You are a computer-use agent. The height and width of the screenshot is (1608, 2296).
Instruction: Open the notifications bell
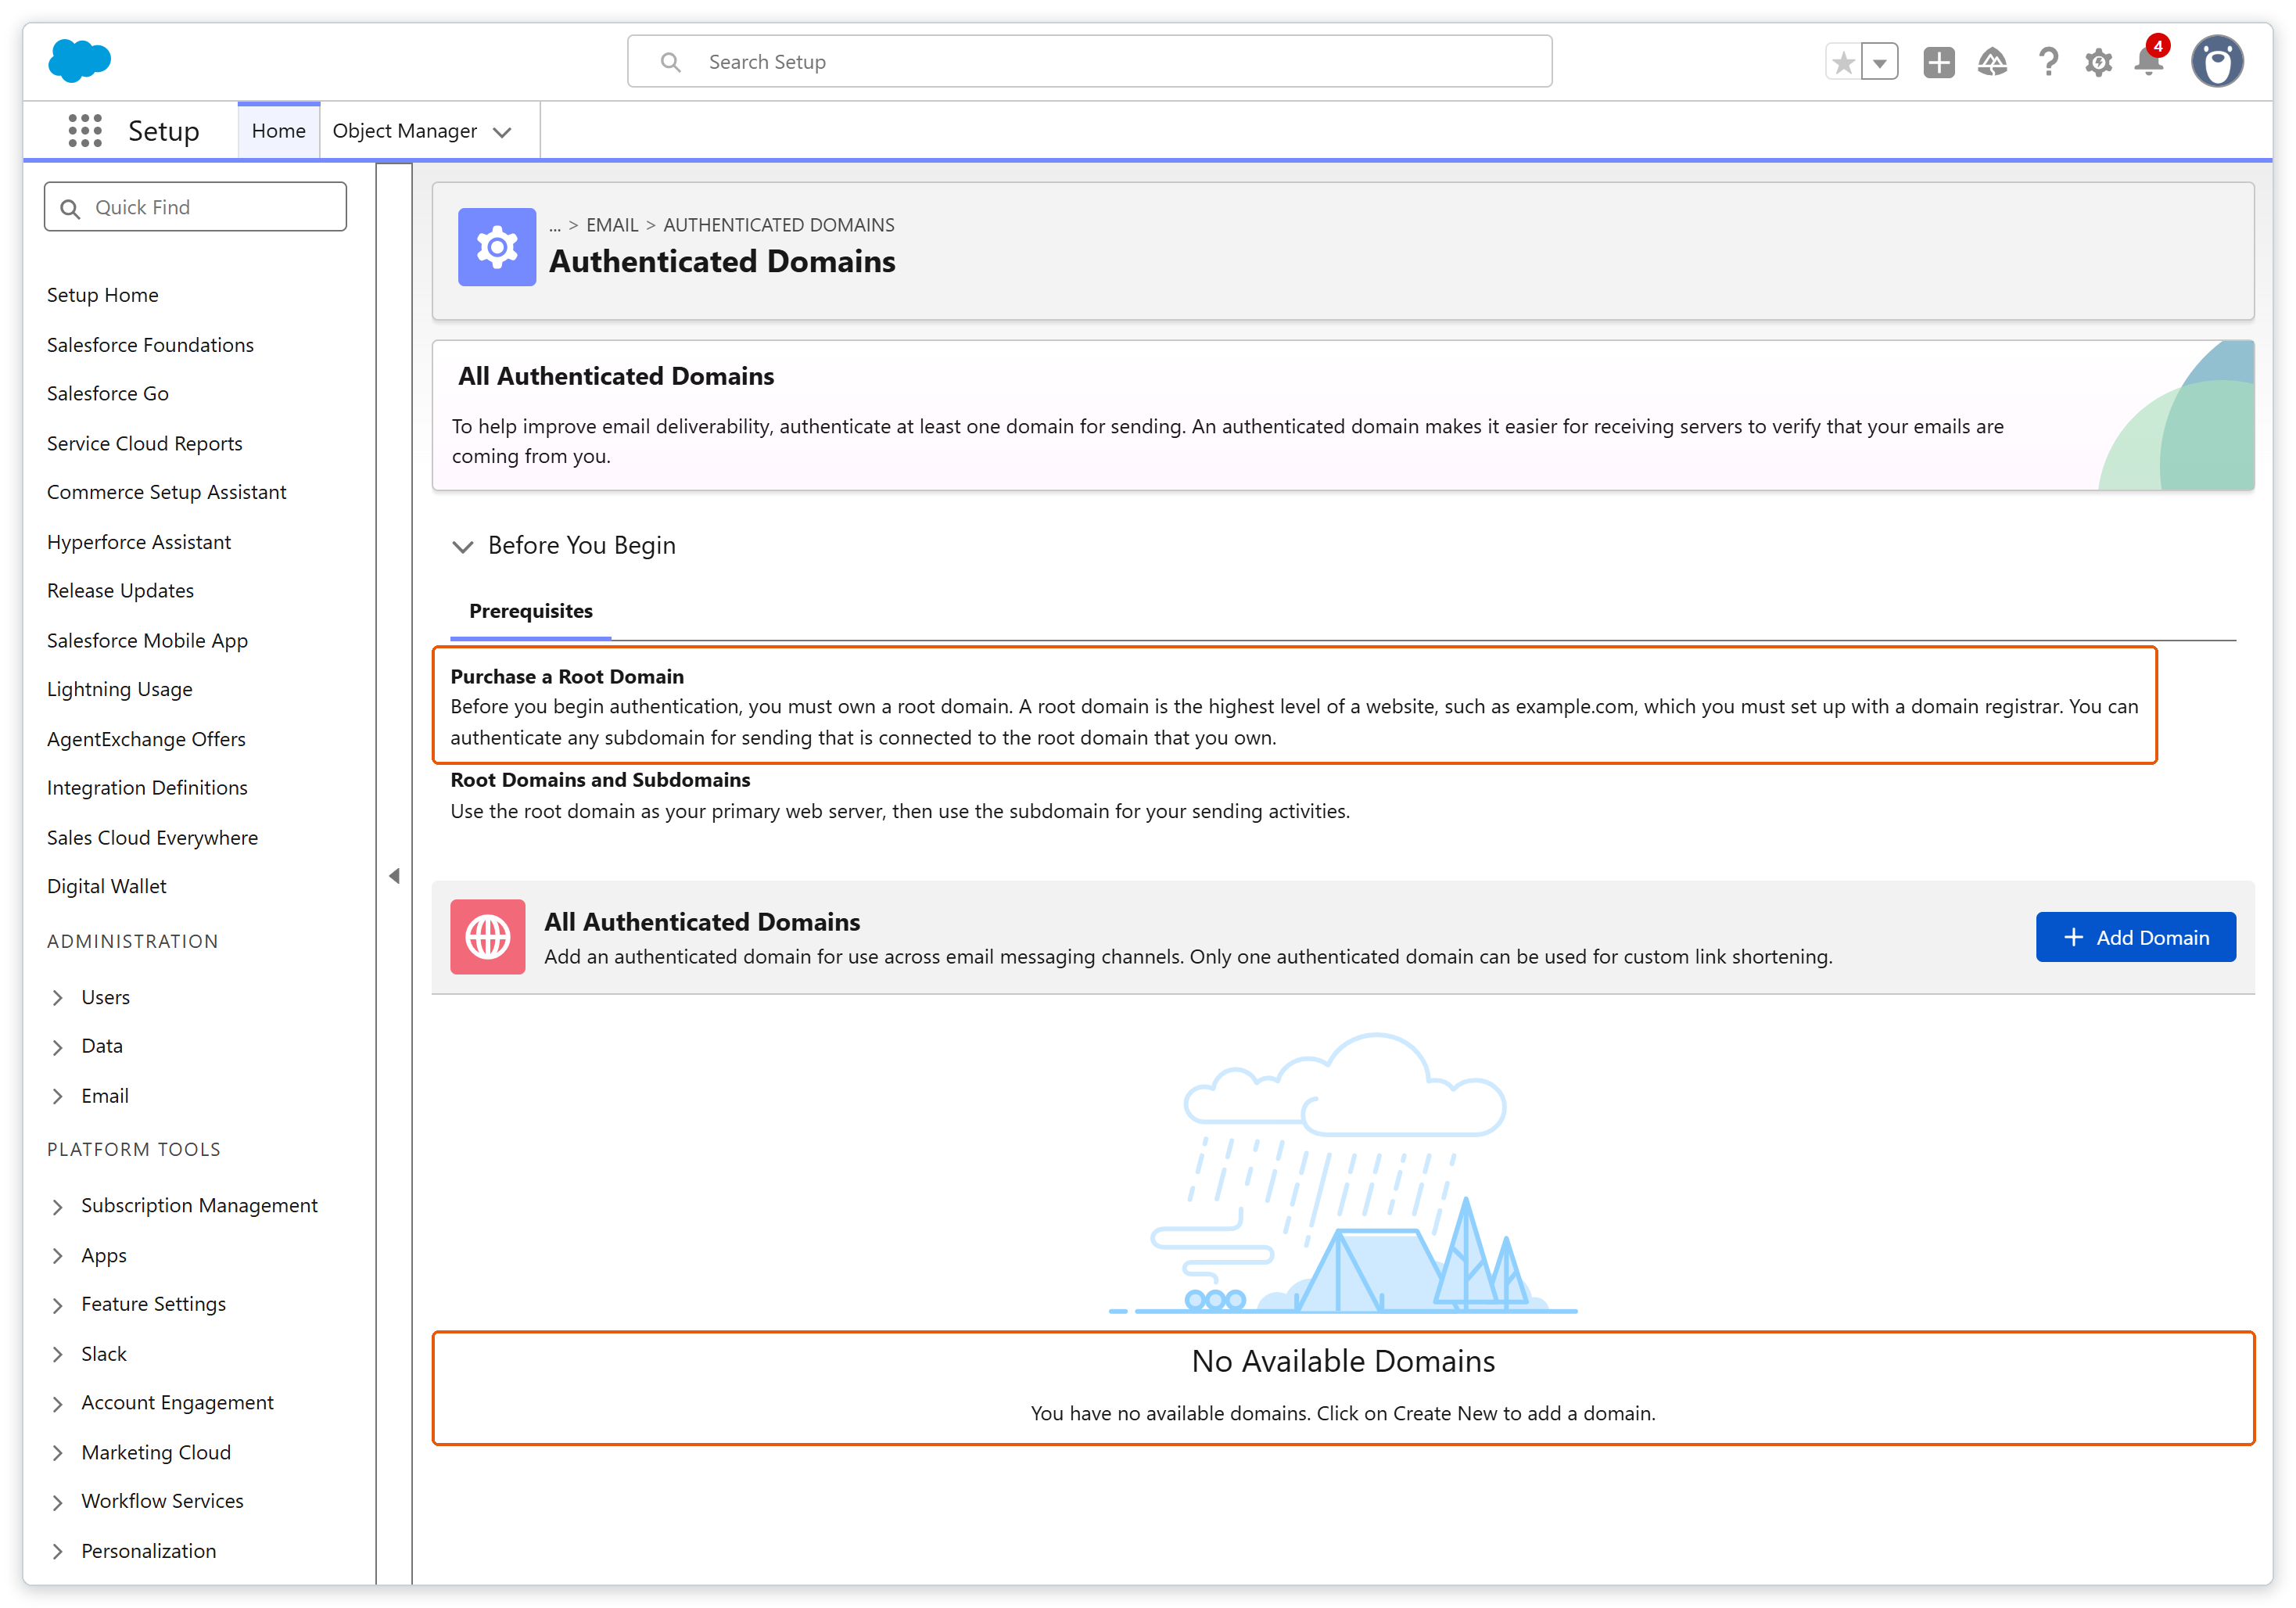click(x=2149, y=60)
